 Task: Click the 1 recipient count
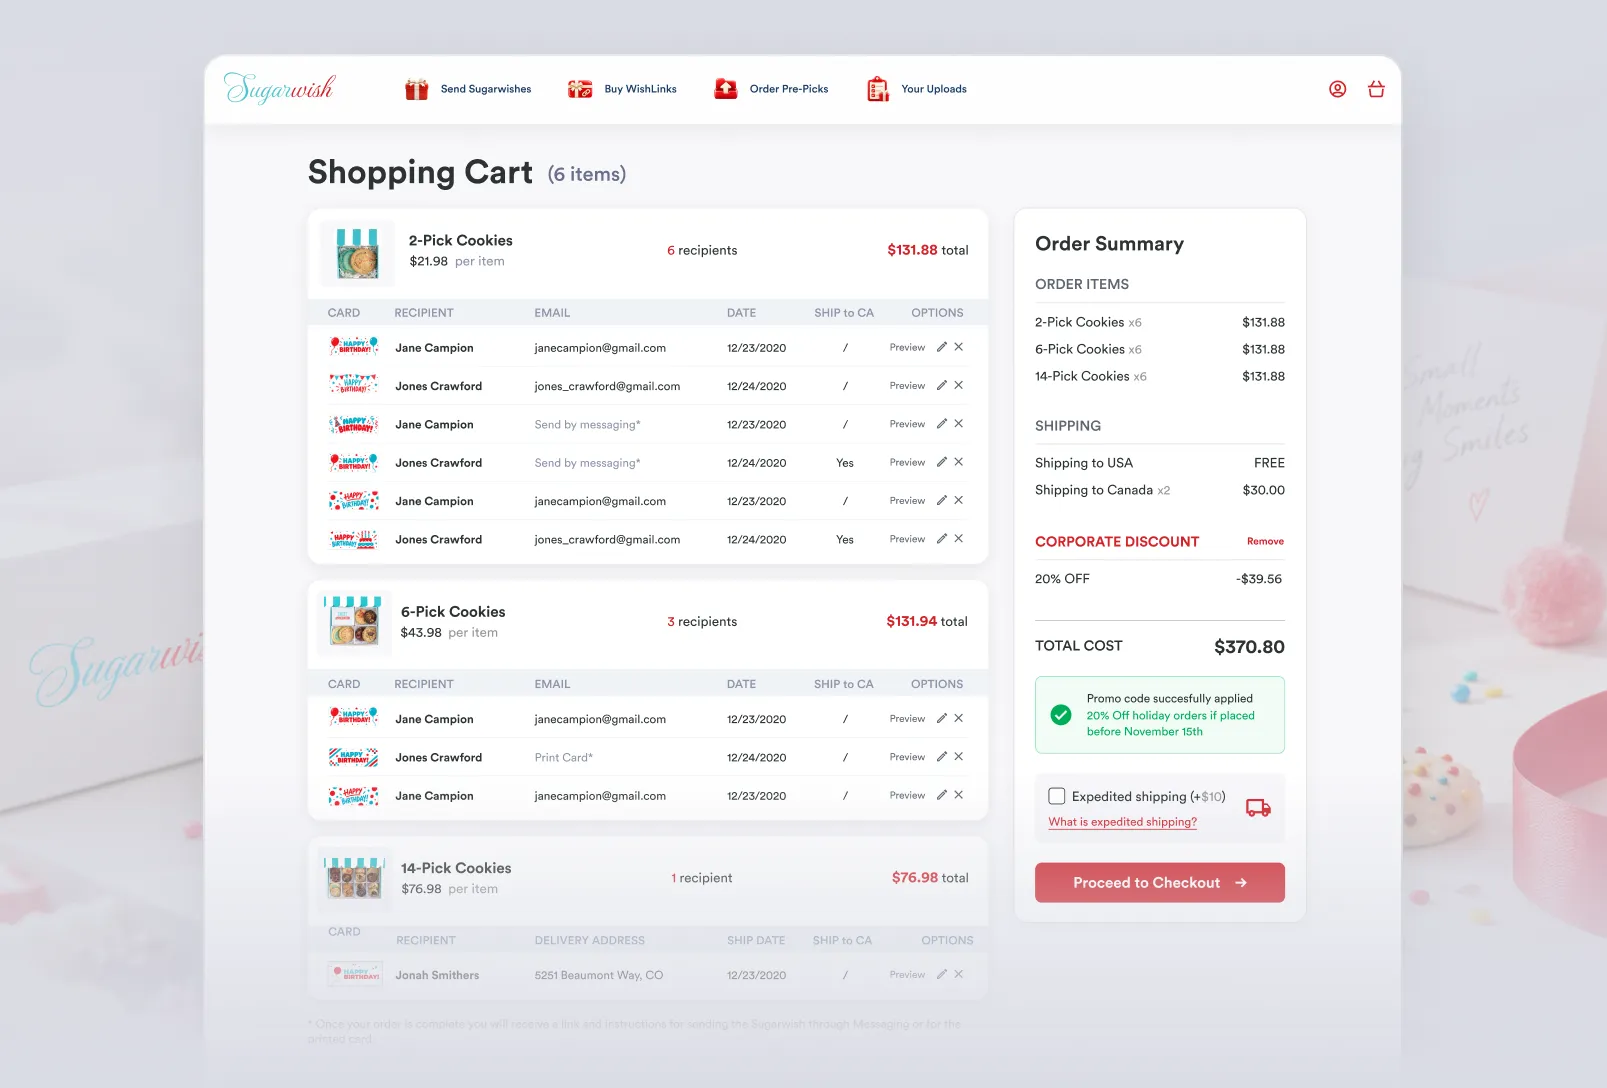tap(701, 878)
